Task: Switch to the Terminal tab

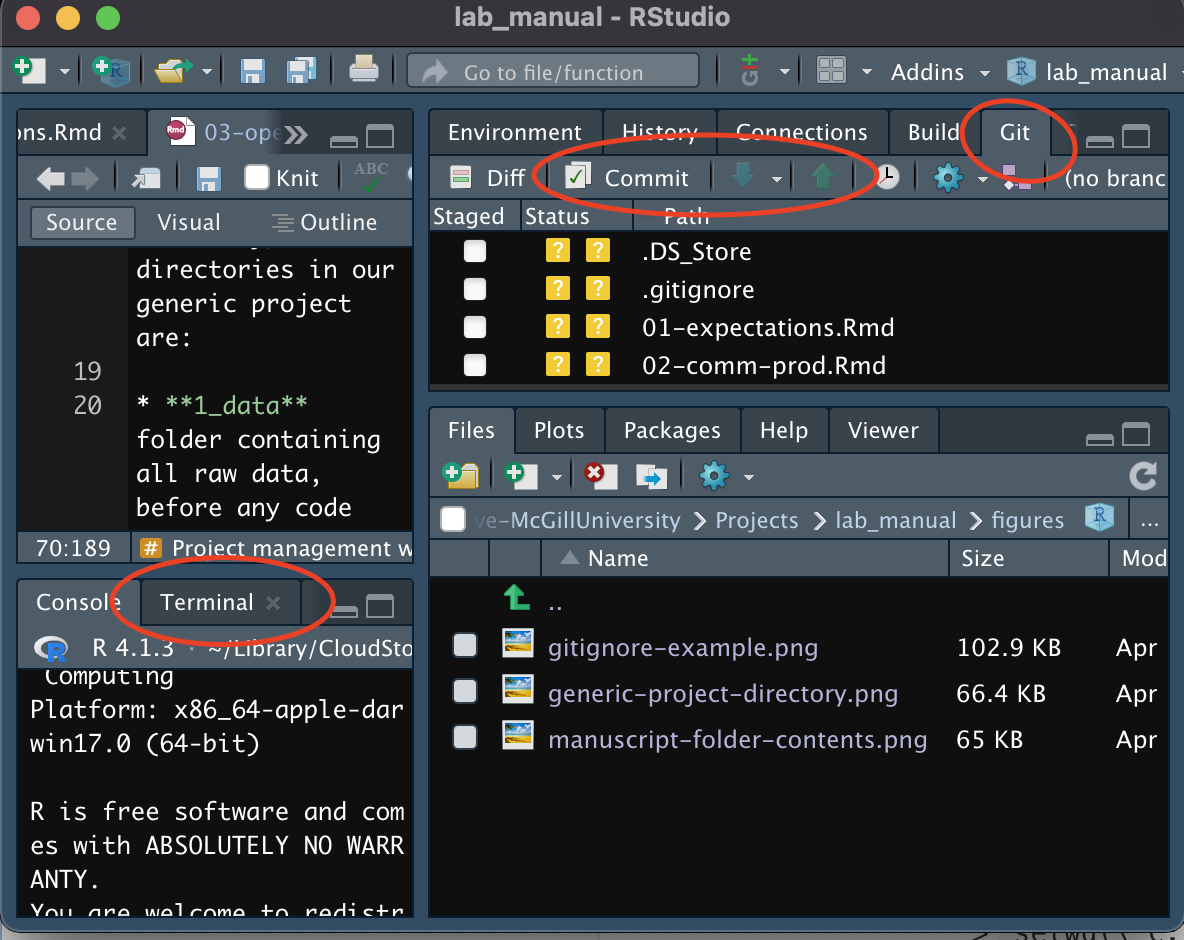Action: pyautogui.click(x=207, y=602)
